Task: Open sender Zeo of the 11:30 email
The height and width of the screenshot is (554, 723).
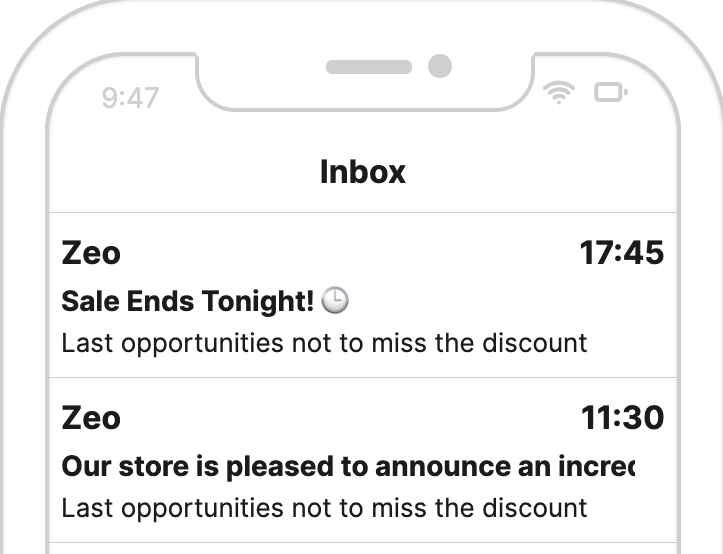Action: click(x=91, y=418)
